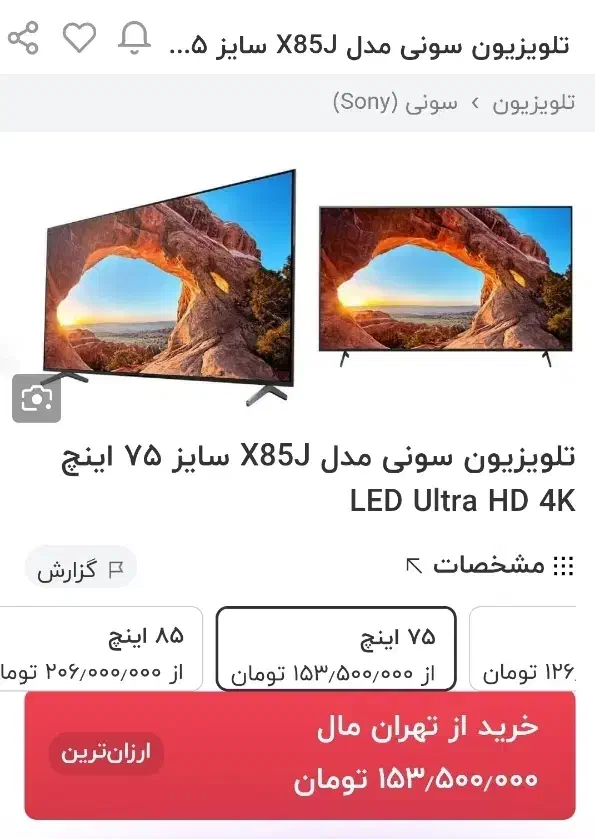Open مشخصات specifications link

pyautogui.click(x=488, y=565)
